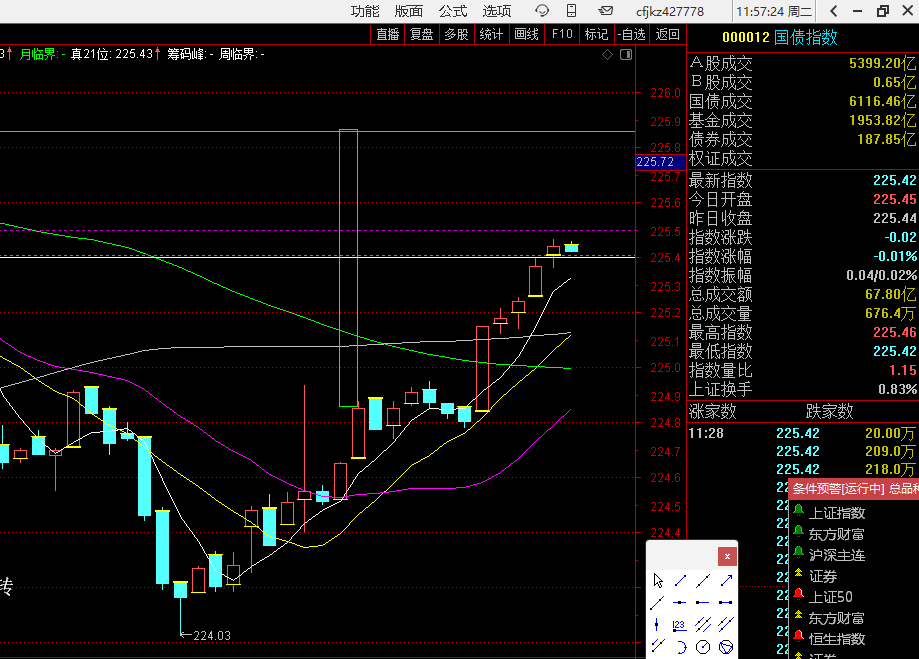This screenshot has height=659, width=919.
Task: Click the 跌家数 header
Action: (829, 412)
